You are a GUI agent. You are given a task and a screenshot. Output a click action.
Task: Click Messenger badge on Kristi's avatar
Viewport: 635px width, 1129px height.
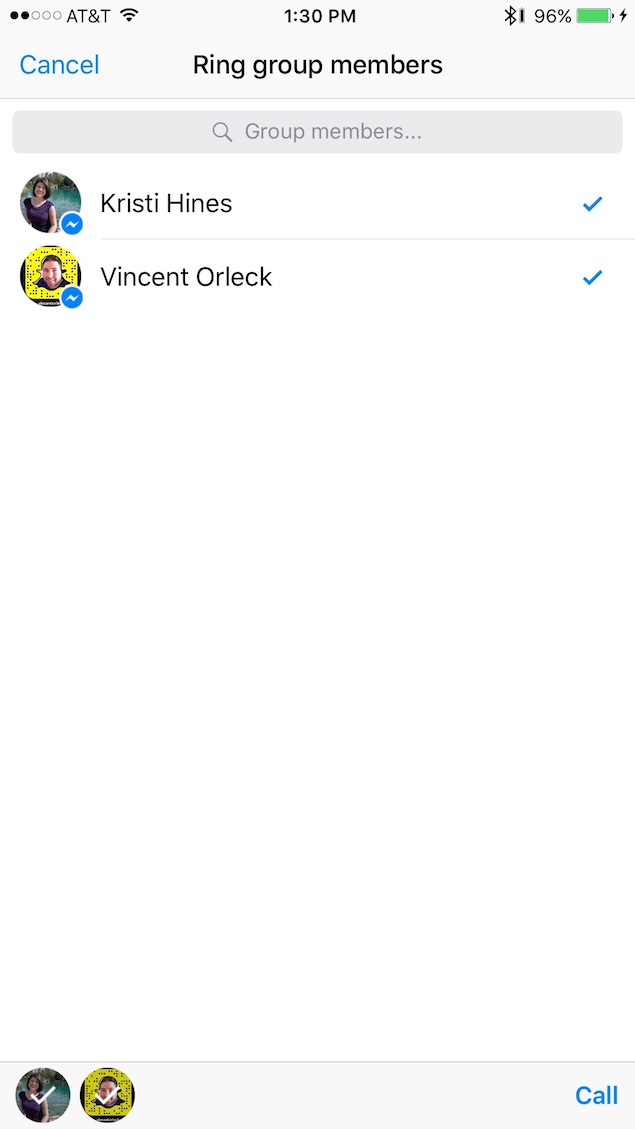[x=71, y=225]
